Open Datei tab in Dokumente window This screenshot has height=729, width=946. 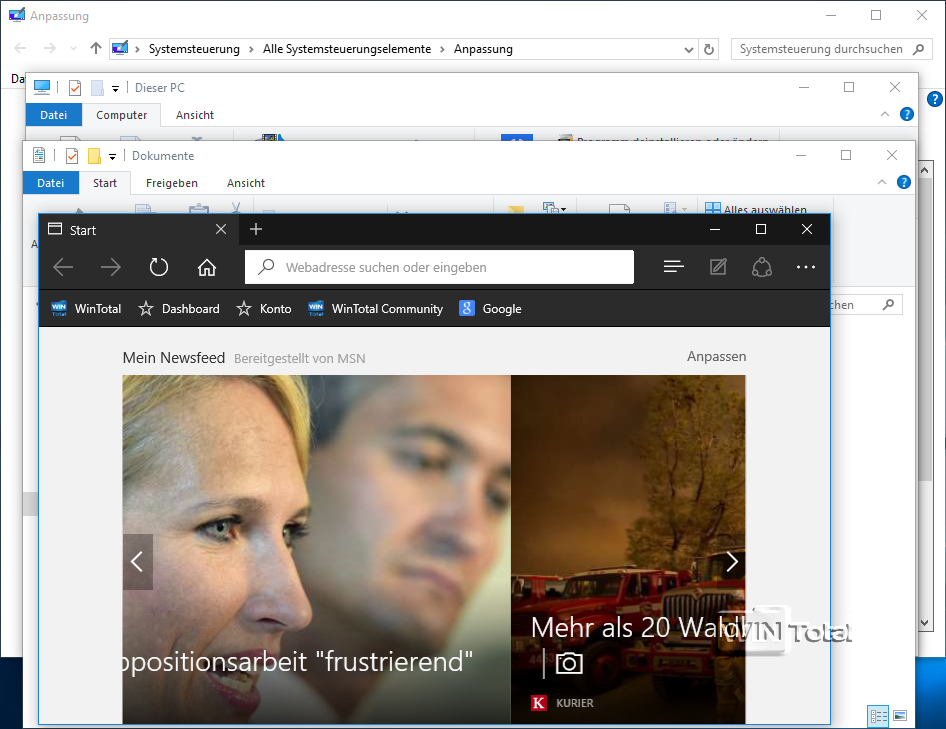[x=51, y=183]
